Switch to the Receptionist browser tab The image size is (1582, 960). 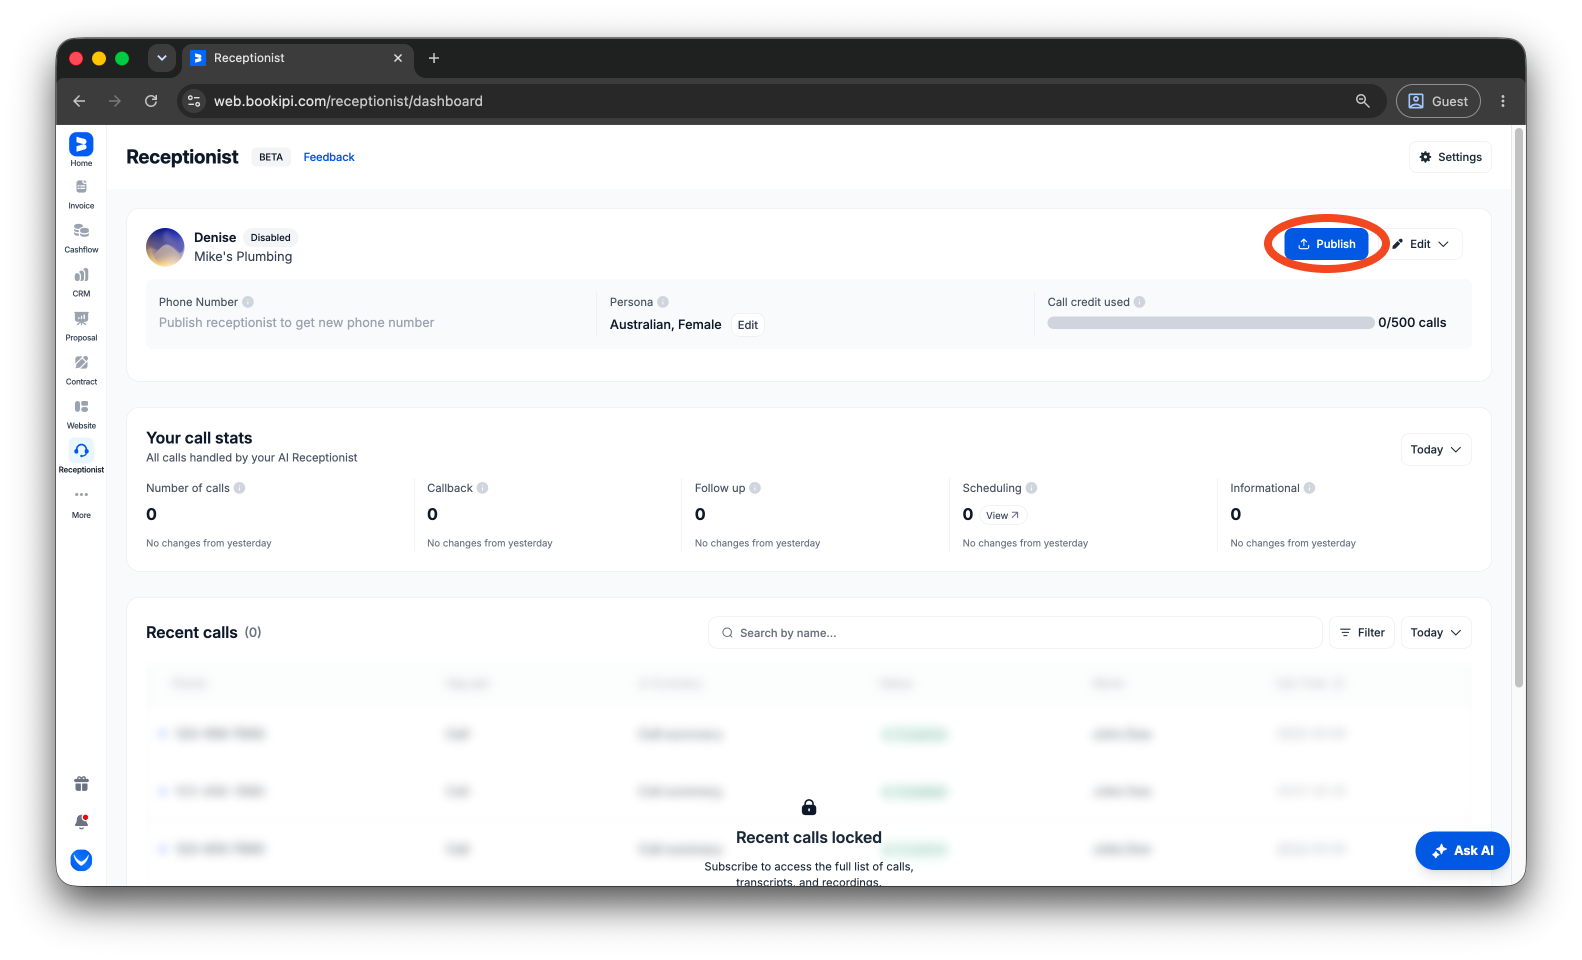[297, 58]
